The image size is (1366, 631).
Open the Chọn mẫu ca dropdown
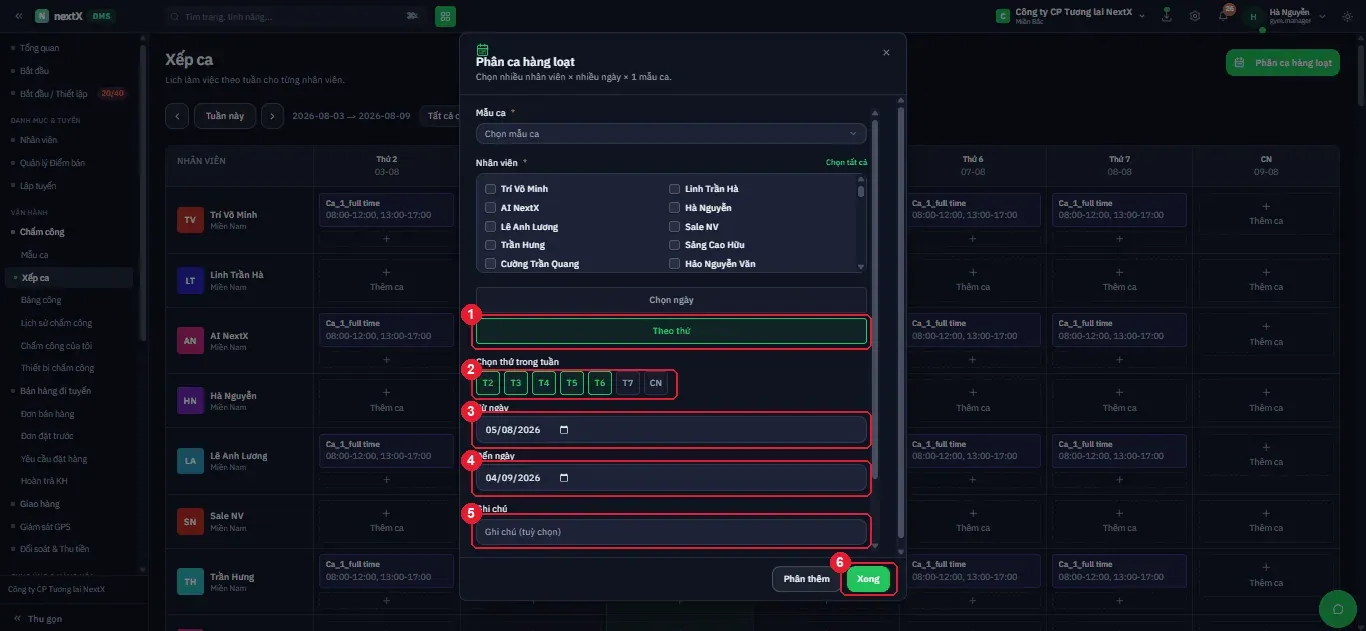coord(671,133)
